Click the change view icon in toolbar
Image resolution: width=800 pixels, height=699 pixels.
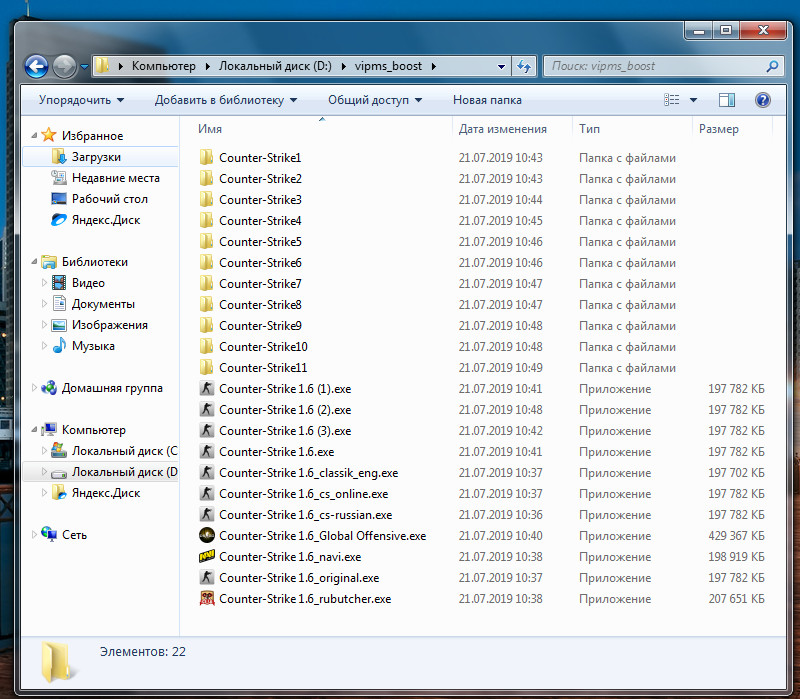[x=671, y=100]
